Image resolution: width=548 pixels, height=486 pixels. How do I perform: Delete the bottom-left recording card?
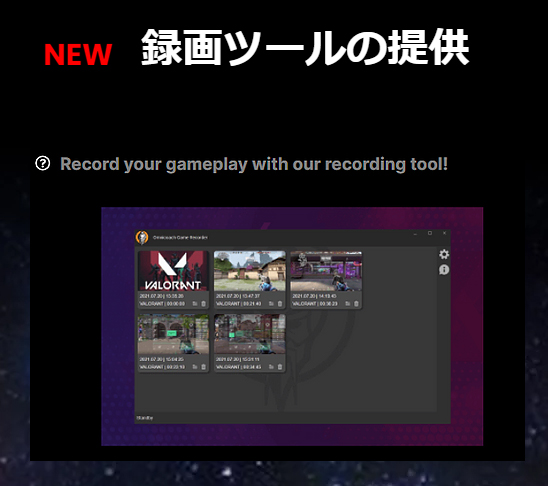pyautogui.click(x=204, y=367)
